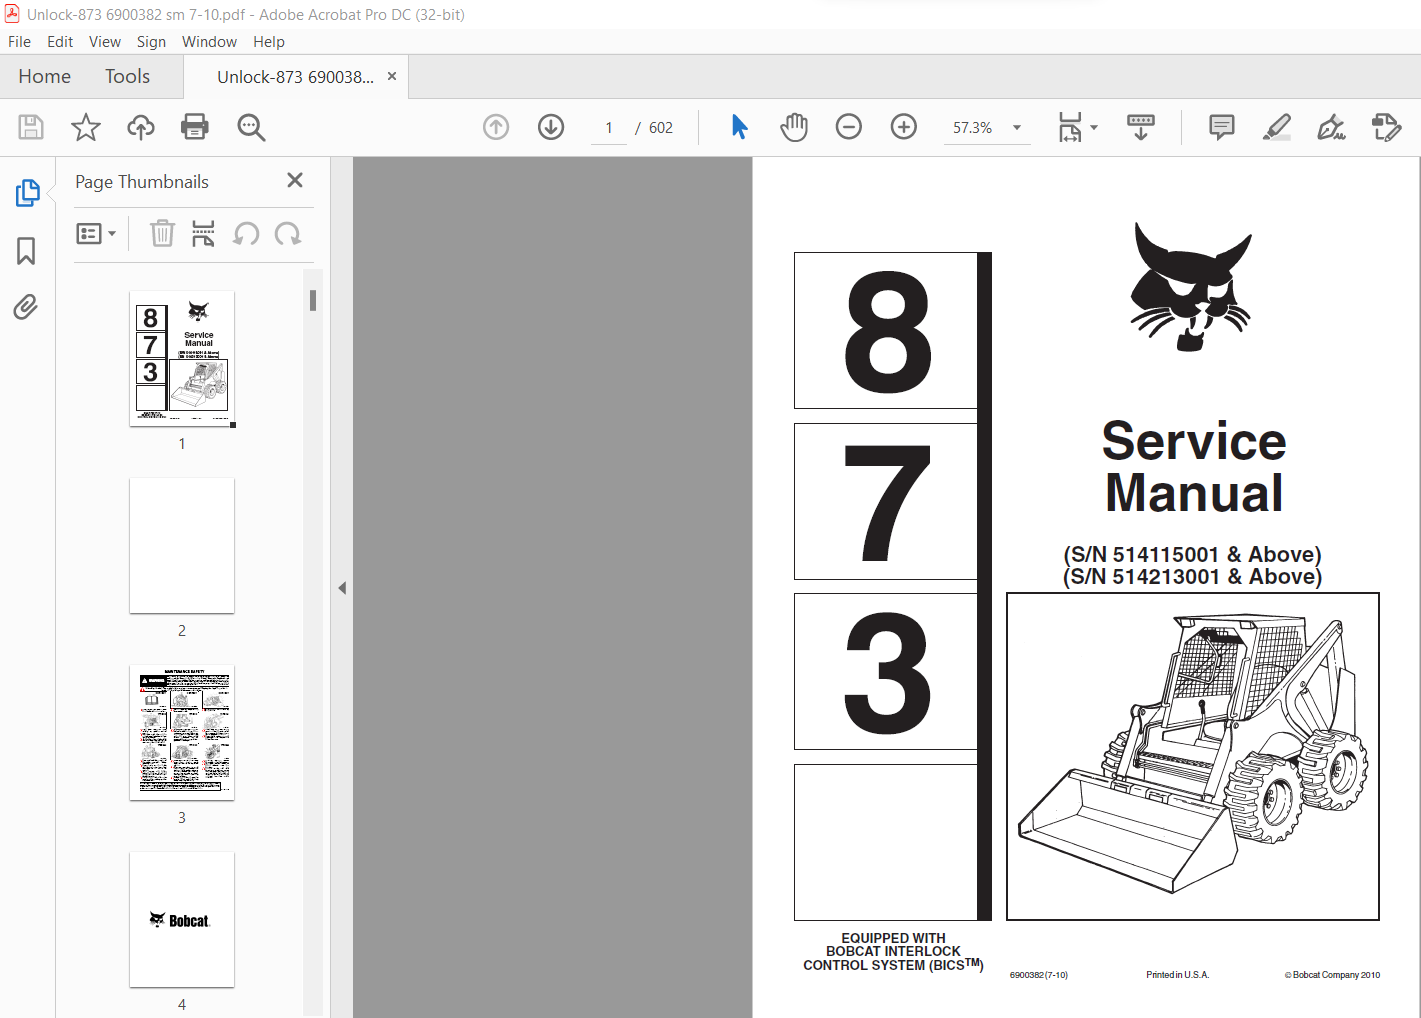Open the Bookmarks pane icon
The width and height of the screenshot is (1421, 1018).
(26, 250)
